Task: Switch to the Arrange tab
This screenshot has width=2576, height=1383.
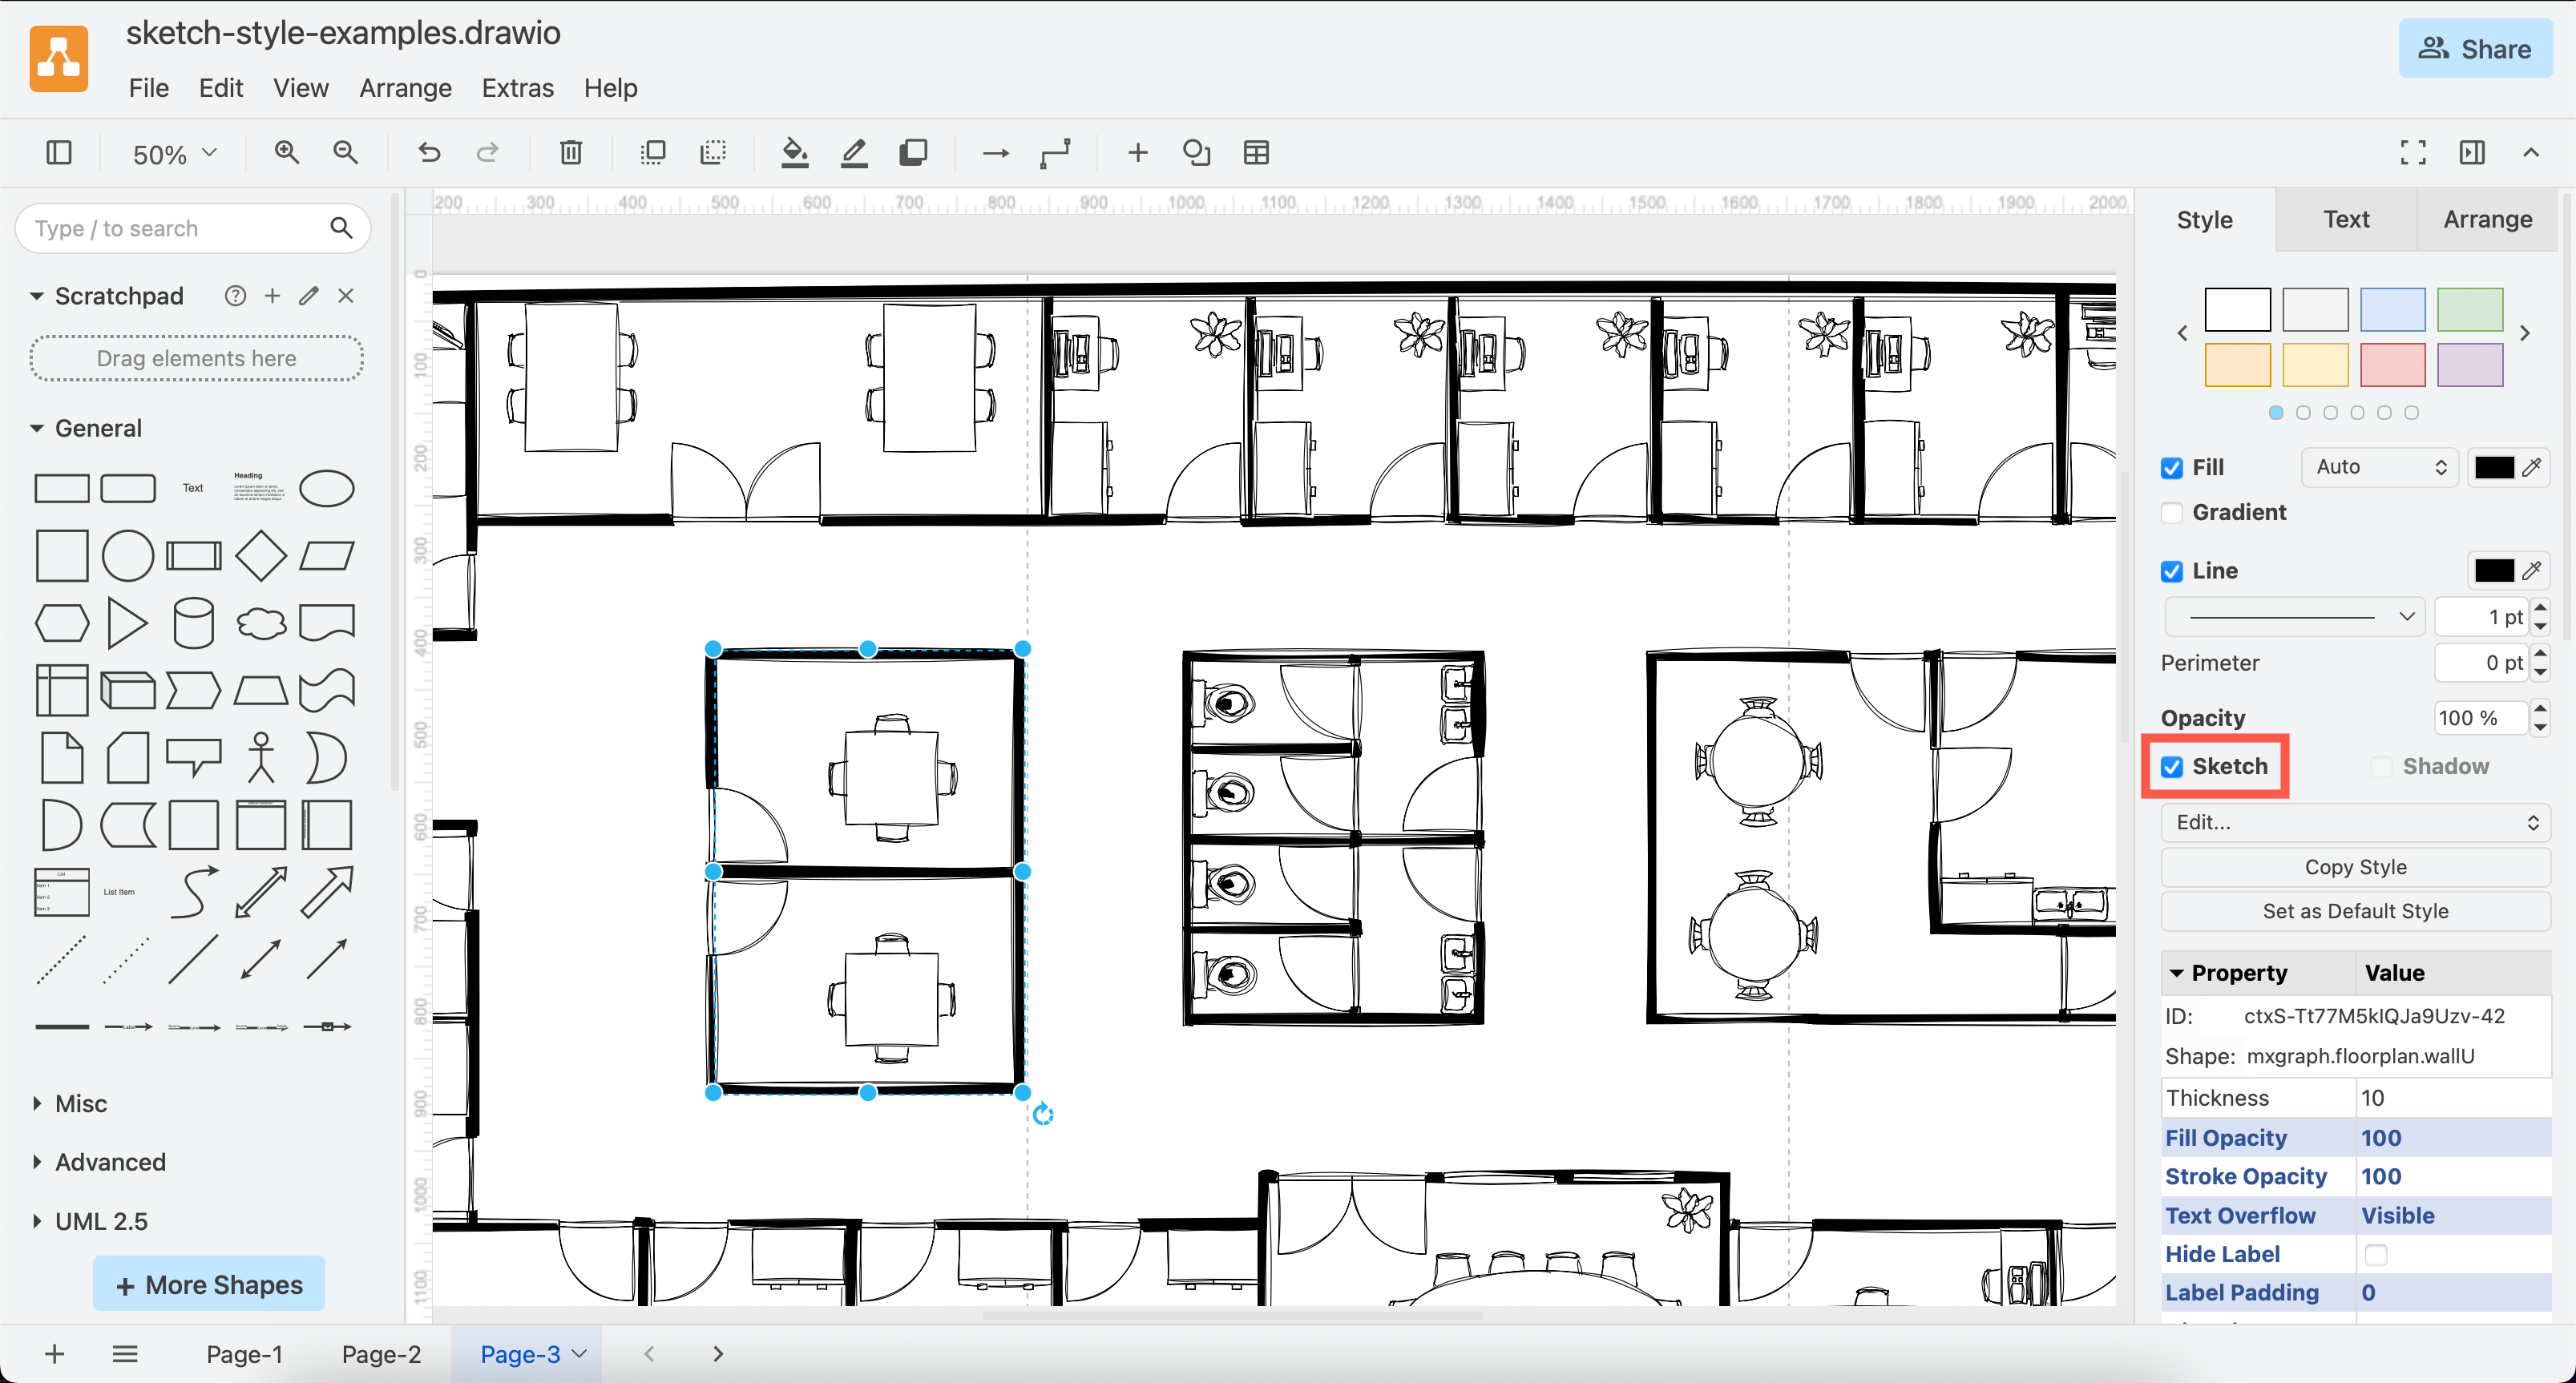Action: [2487, 219]
